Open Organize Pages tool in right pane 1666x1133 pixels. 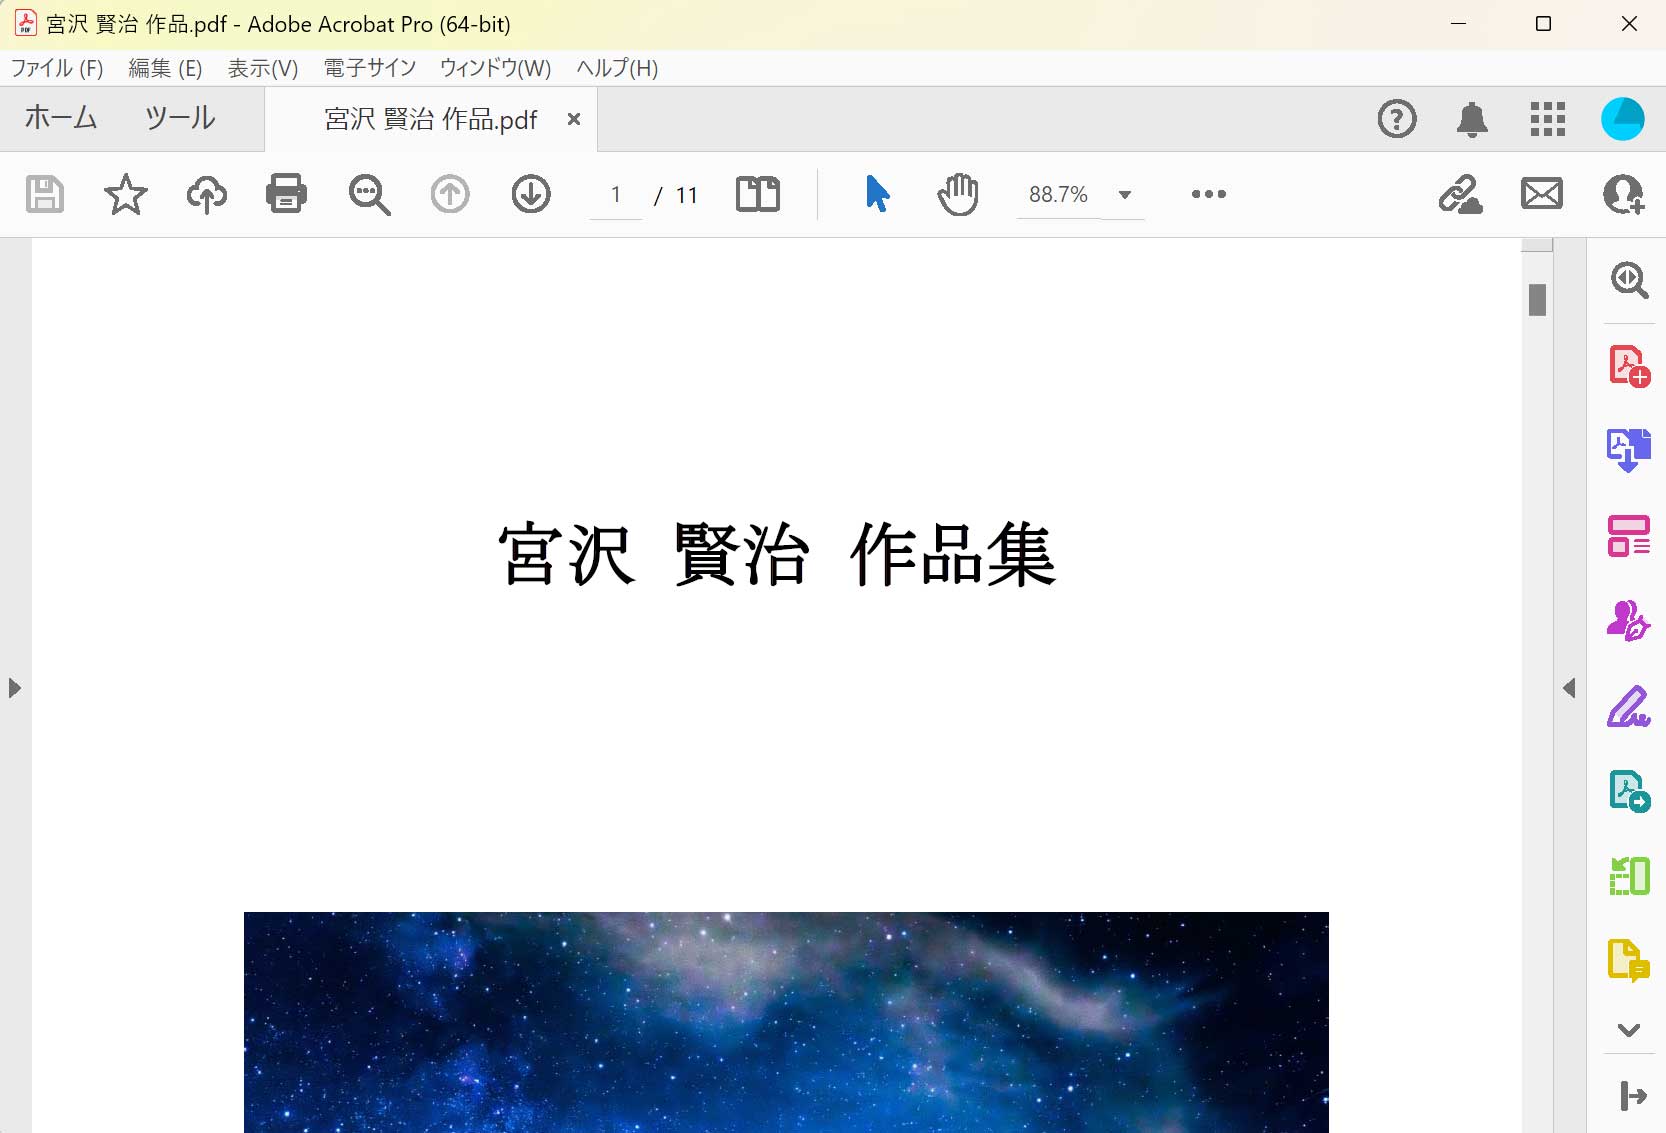1629,876
